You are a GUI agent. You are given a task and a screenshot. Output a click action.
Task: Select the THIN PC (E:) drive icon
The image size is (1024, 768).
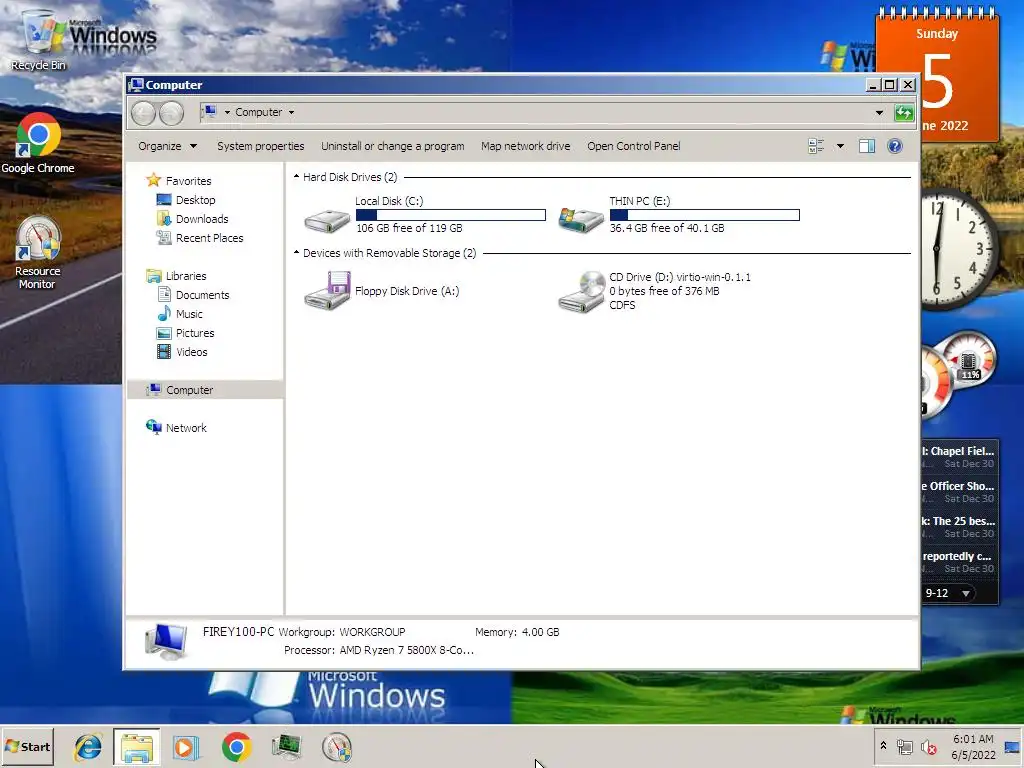581,219
